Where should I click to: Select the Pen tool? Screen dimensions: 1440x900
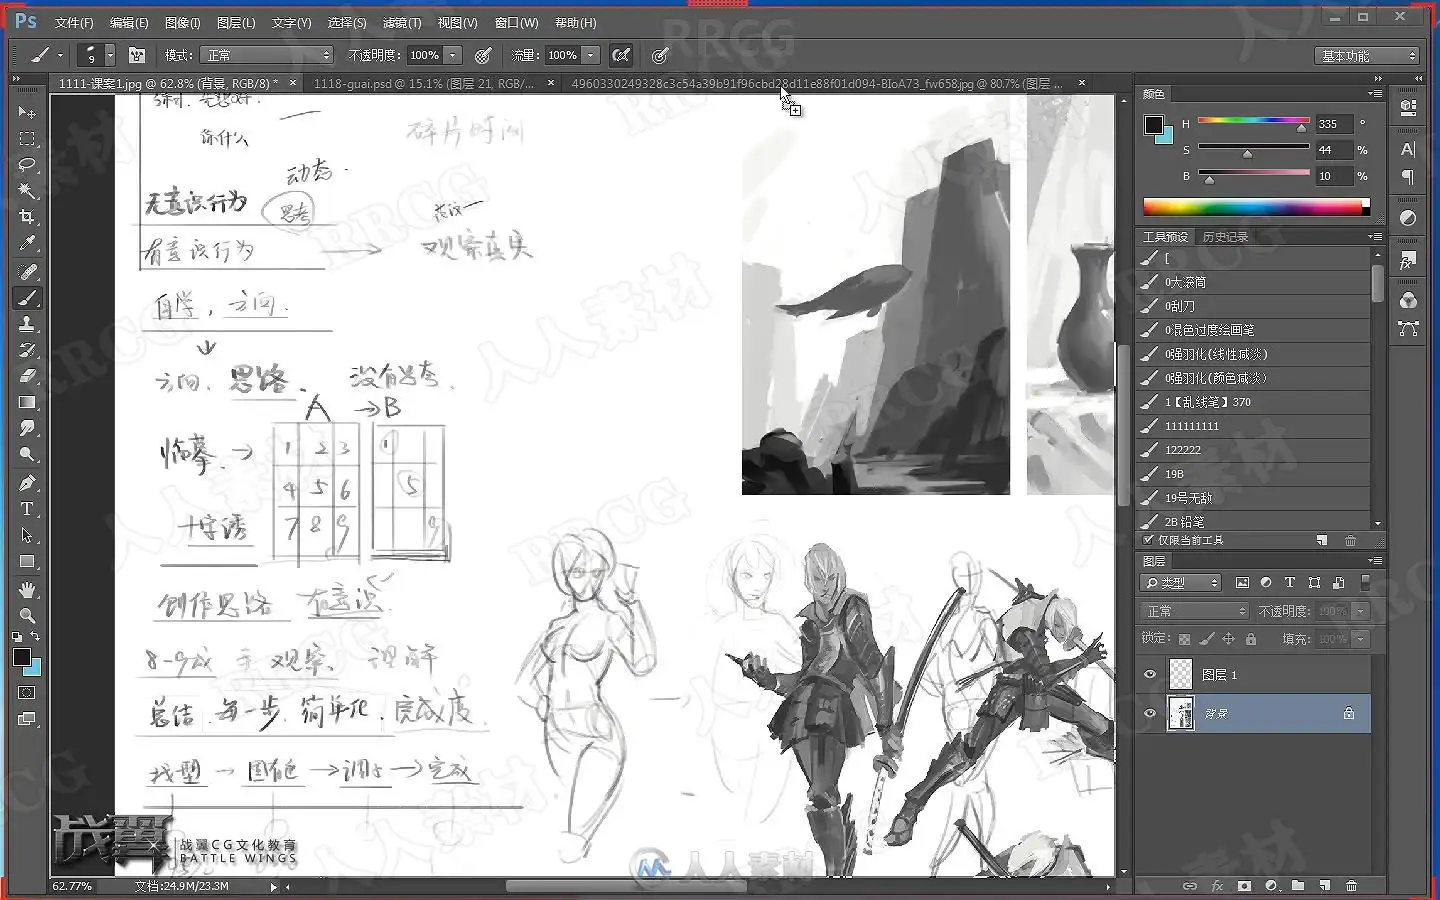(x=27, y=483)
